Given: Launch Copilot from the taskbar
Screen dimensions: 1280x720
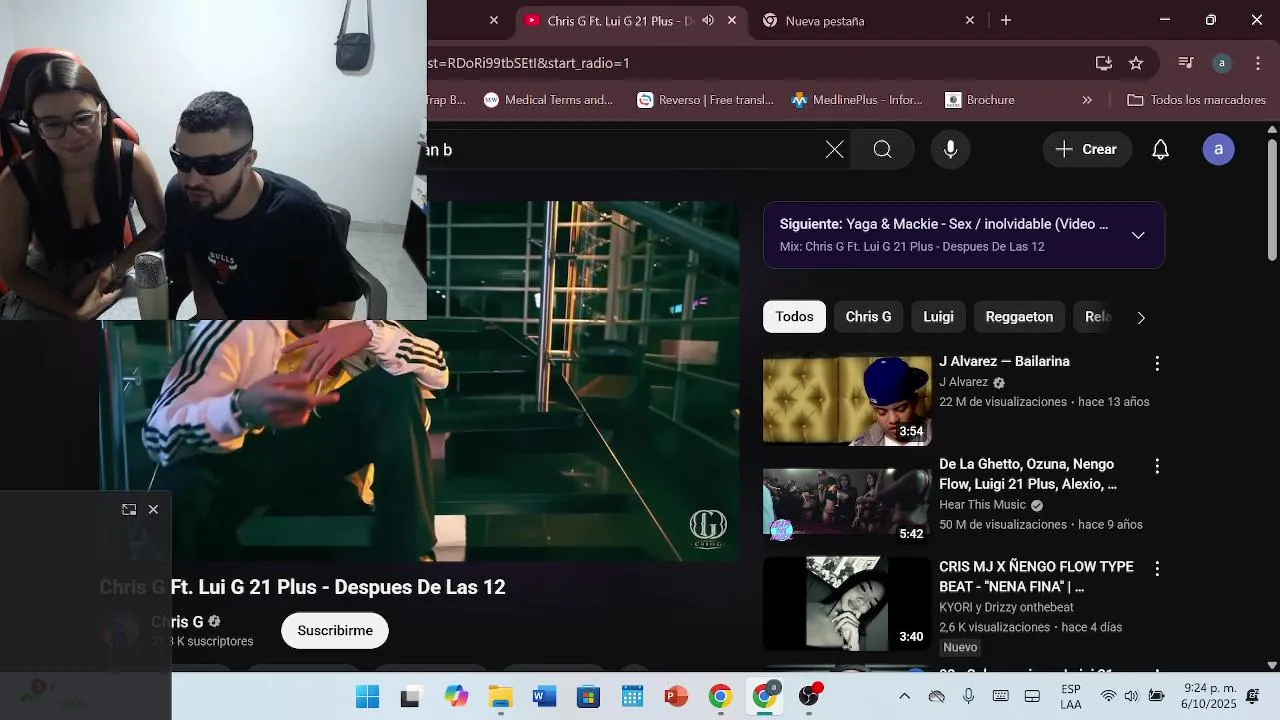Looking at the screenshot, I should (456, 696).
